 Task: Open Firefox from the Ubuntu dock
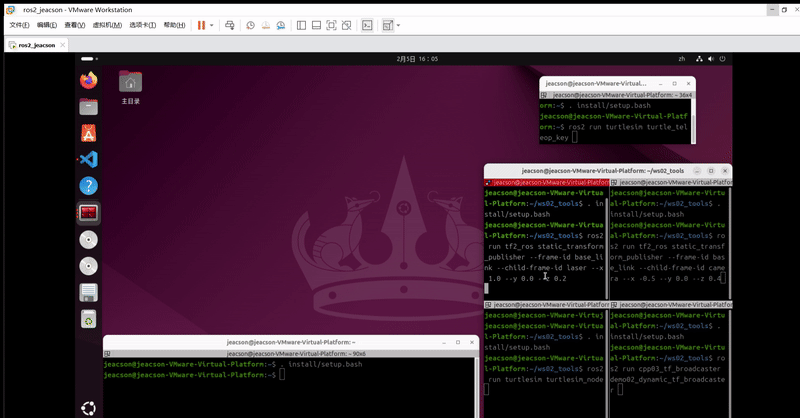point(88,80)
